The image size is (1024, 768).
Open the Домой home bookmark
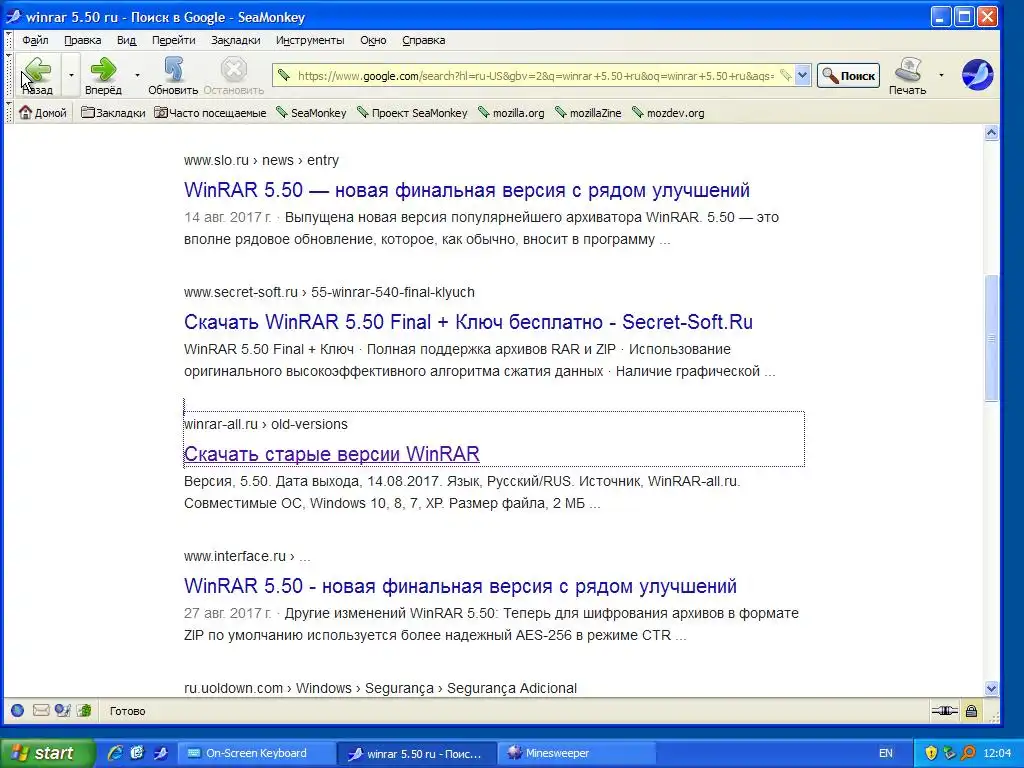42,112
